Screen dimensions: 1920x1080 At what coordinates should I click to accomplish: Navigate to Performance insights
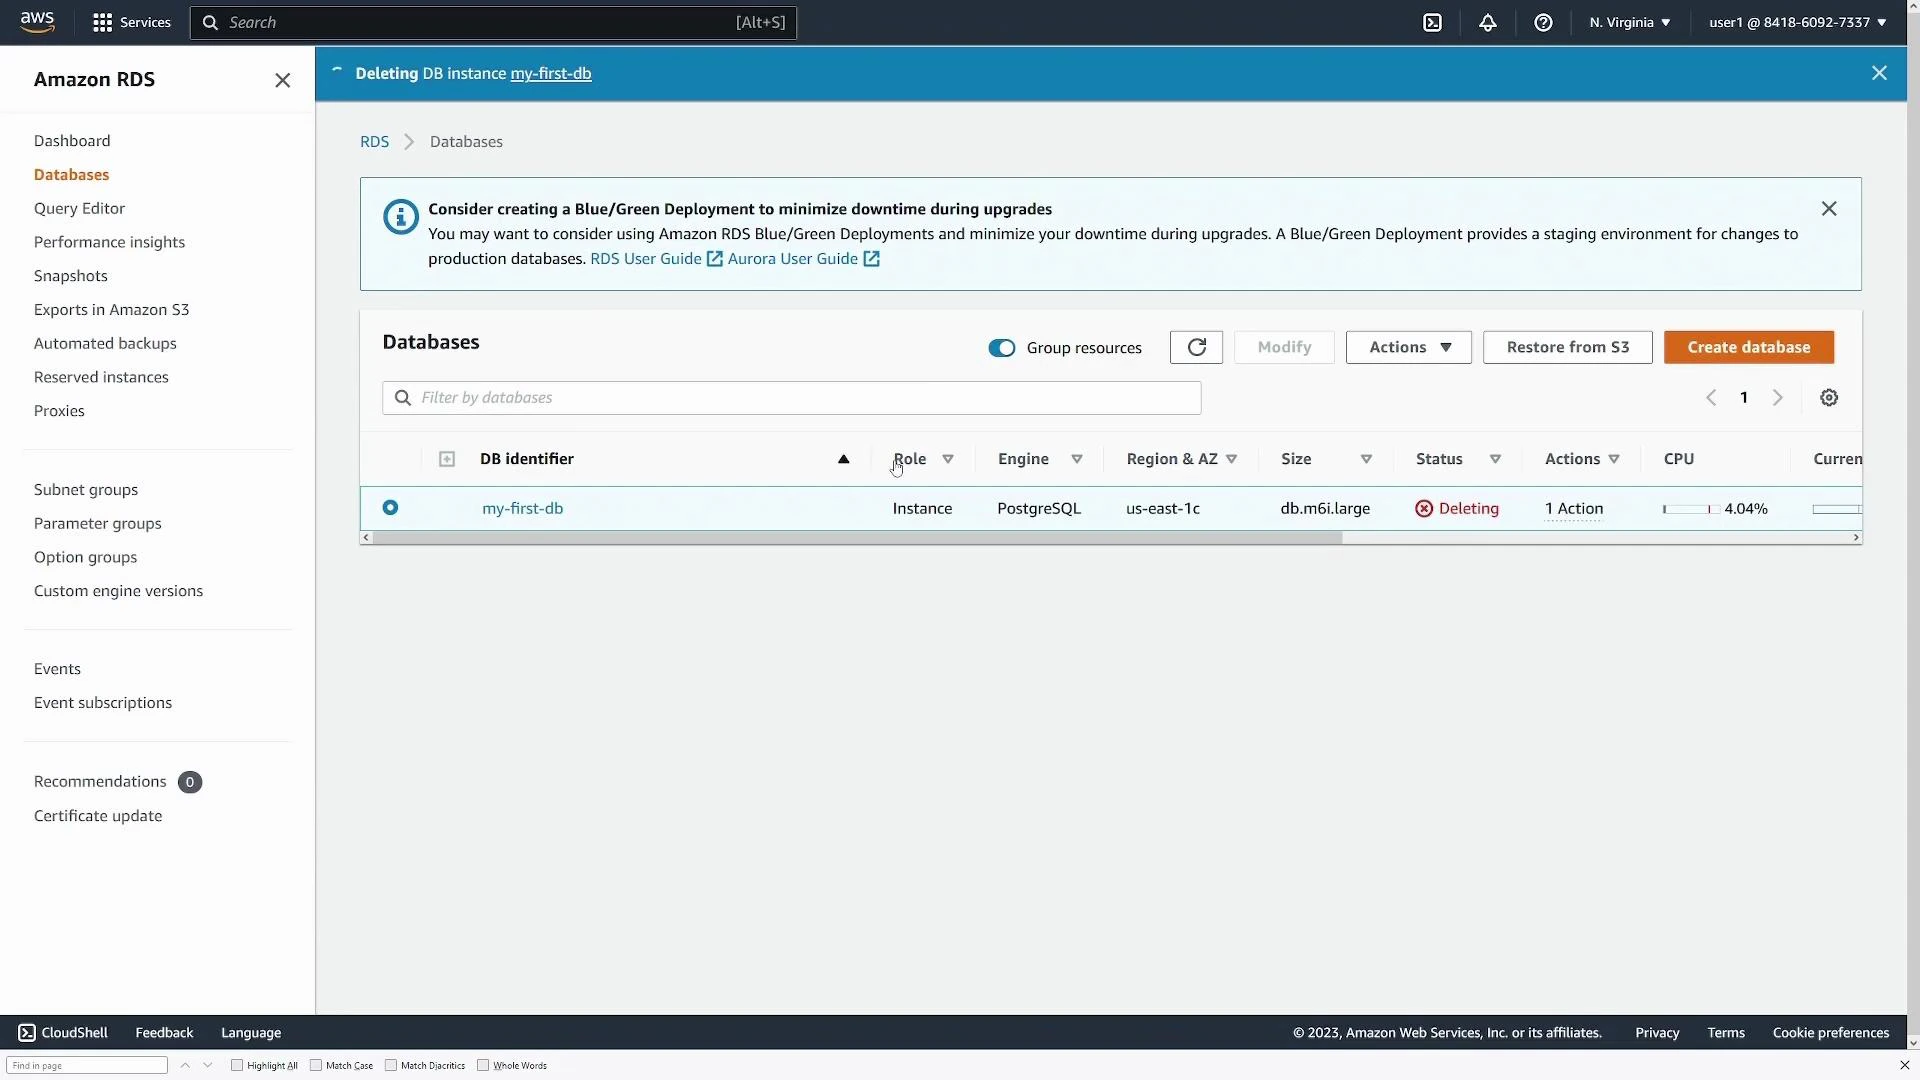coord(109,241)
